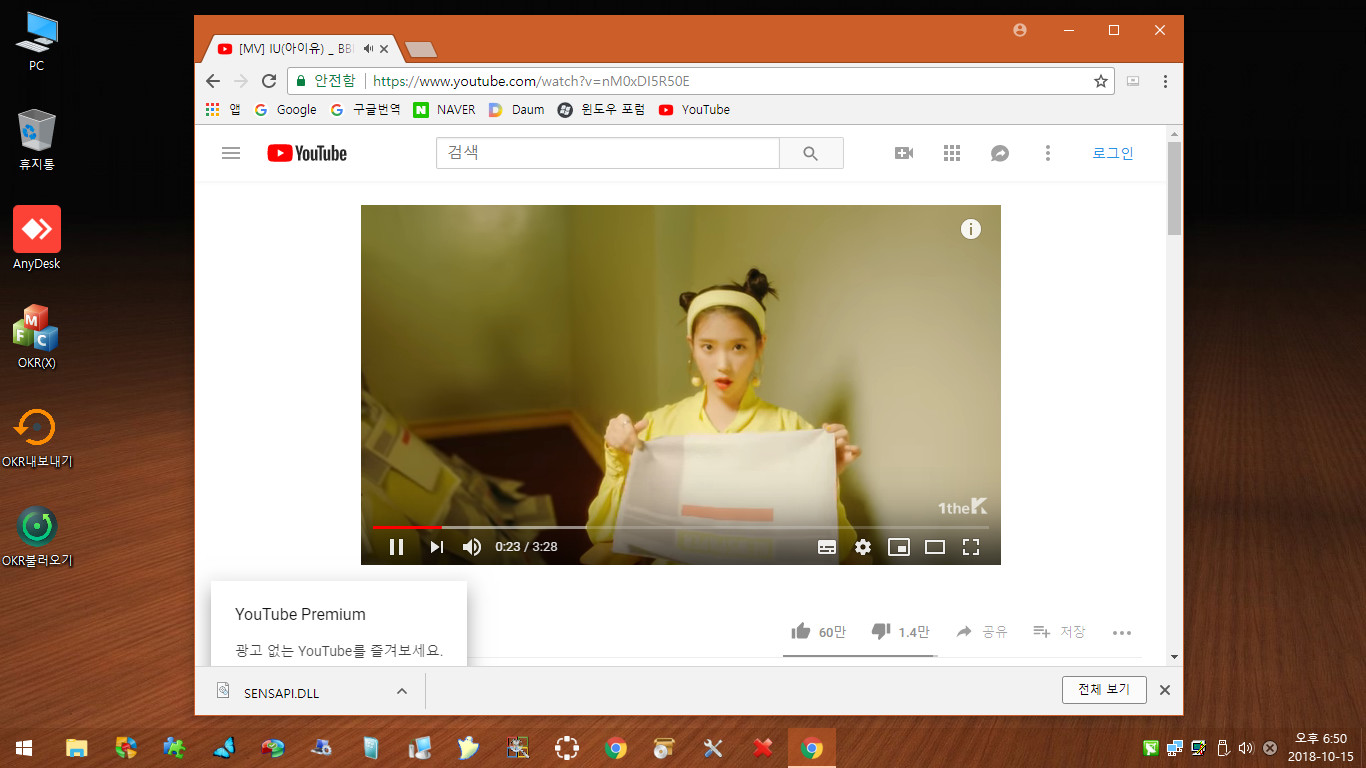Click the taskbar red X icon
The image size is (1366, 768).
(762, 747)
